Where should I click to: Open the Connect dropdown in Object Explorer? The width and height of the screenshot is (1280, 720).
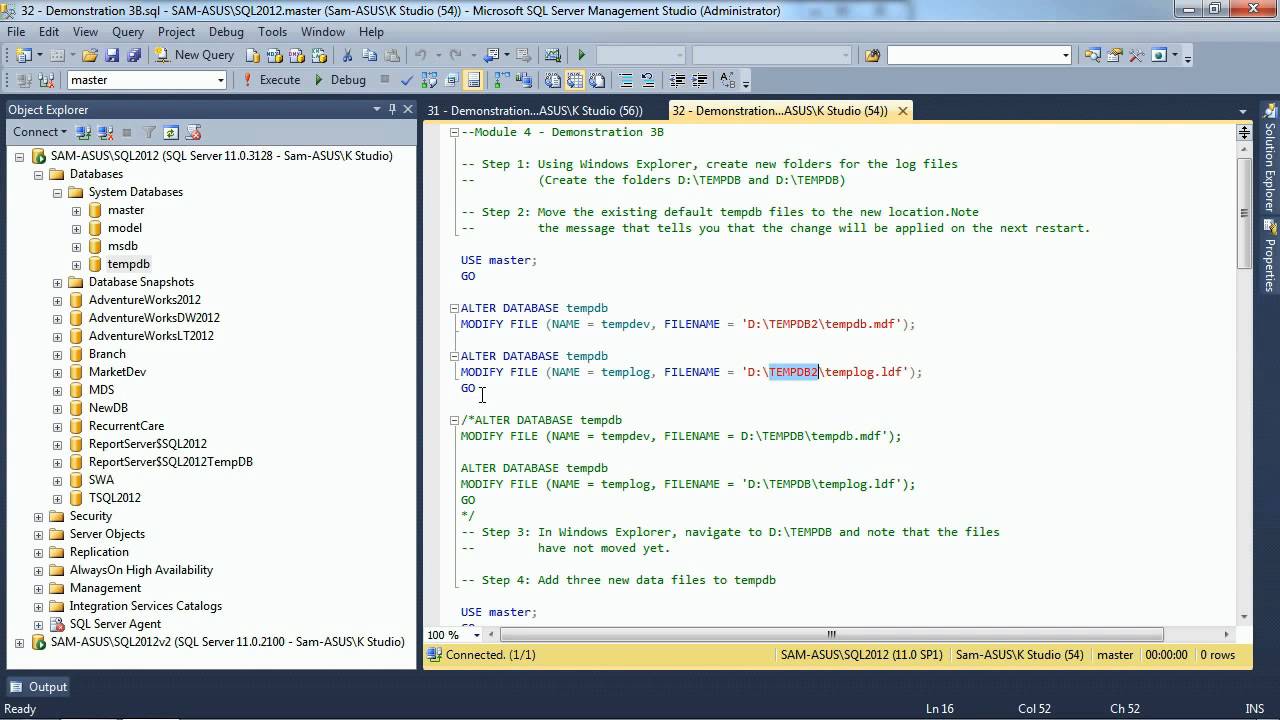39,132
